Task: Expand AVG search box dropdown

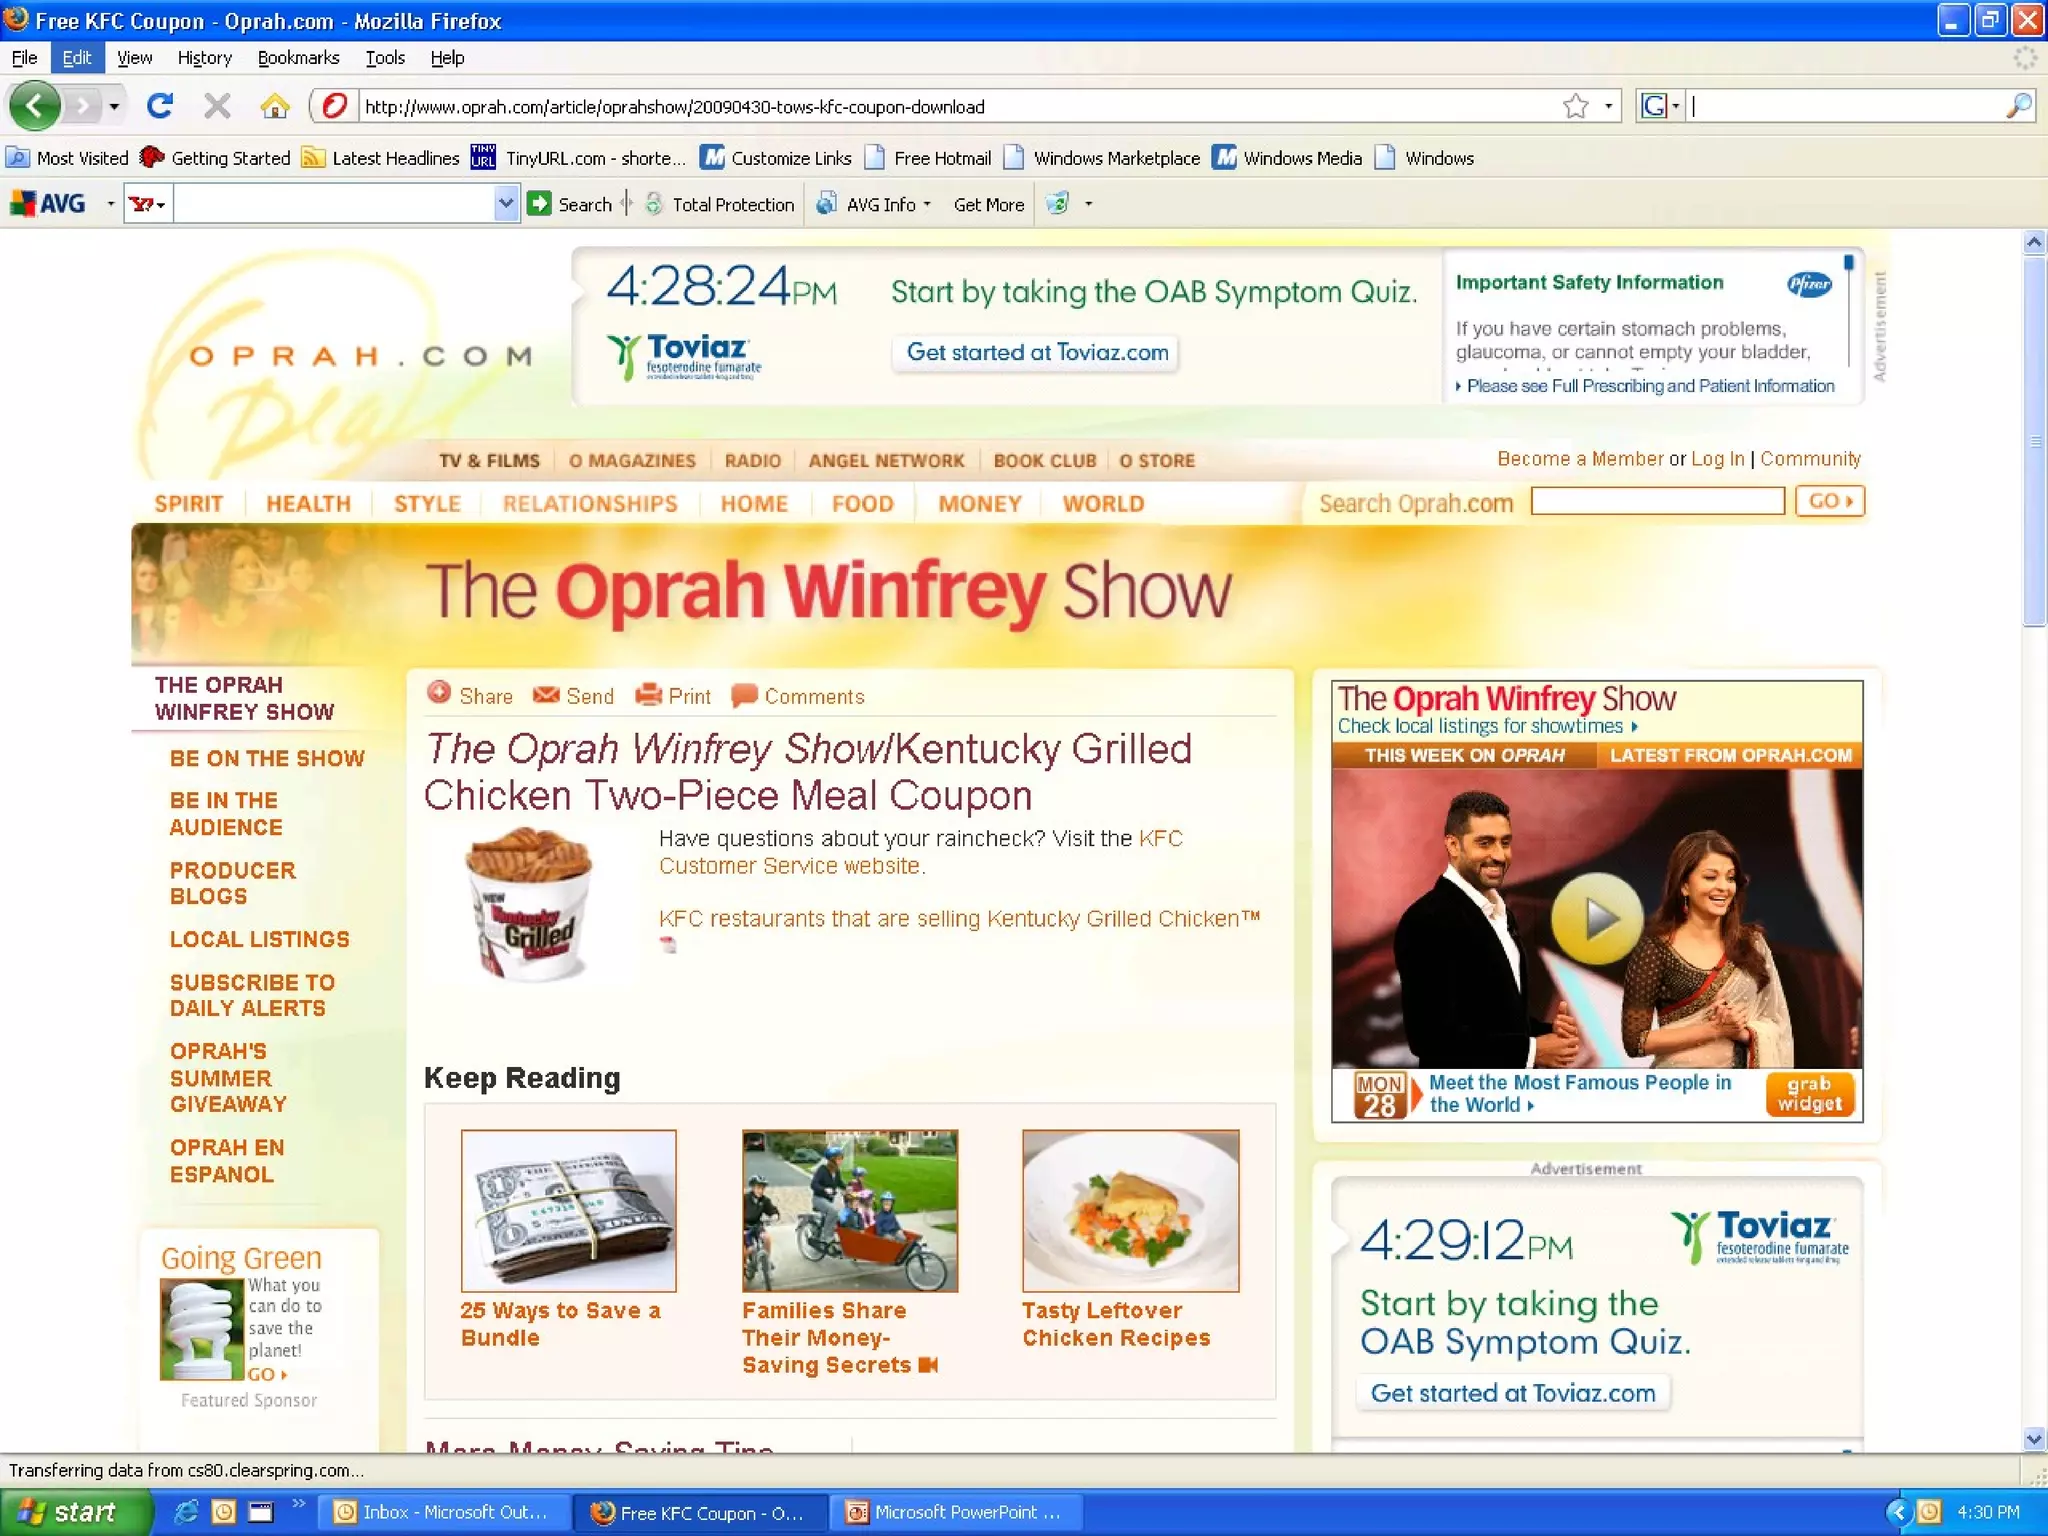Action: pyautogui.click(x=506, y=204)
